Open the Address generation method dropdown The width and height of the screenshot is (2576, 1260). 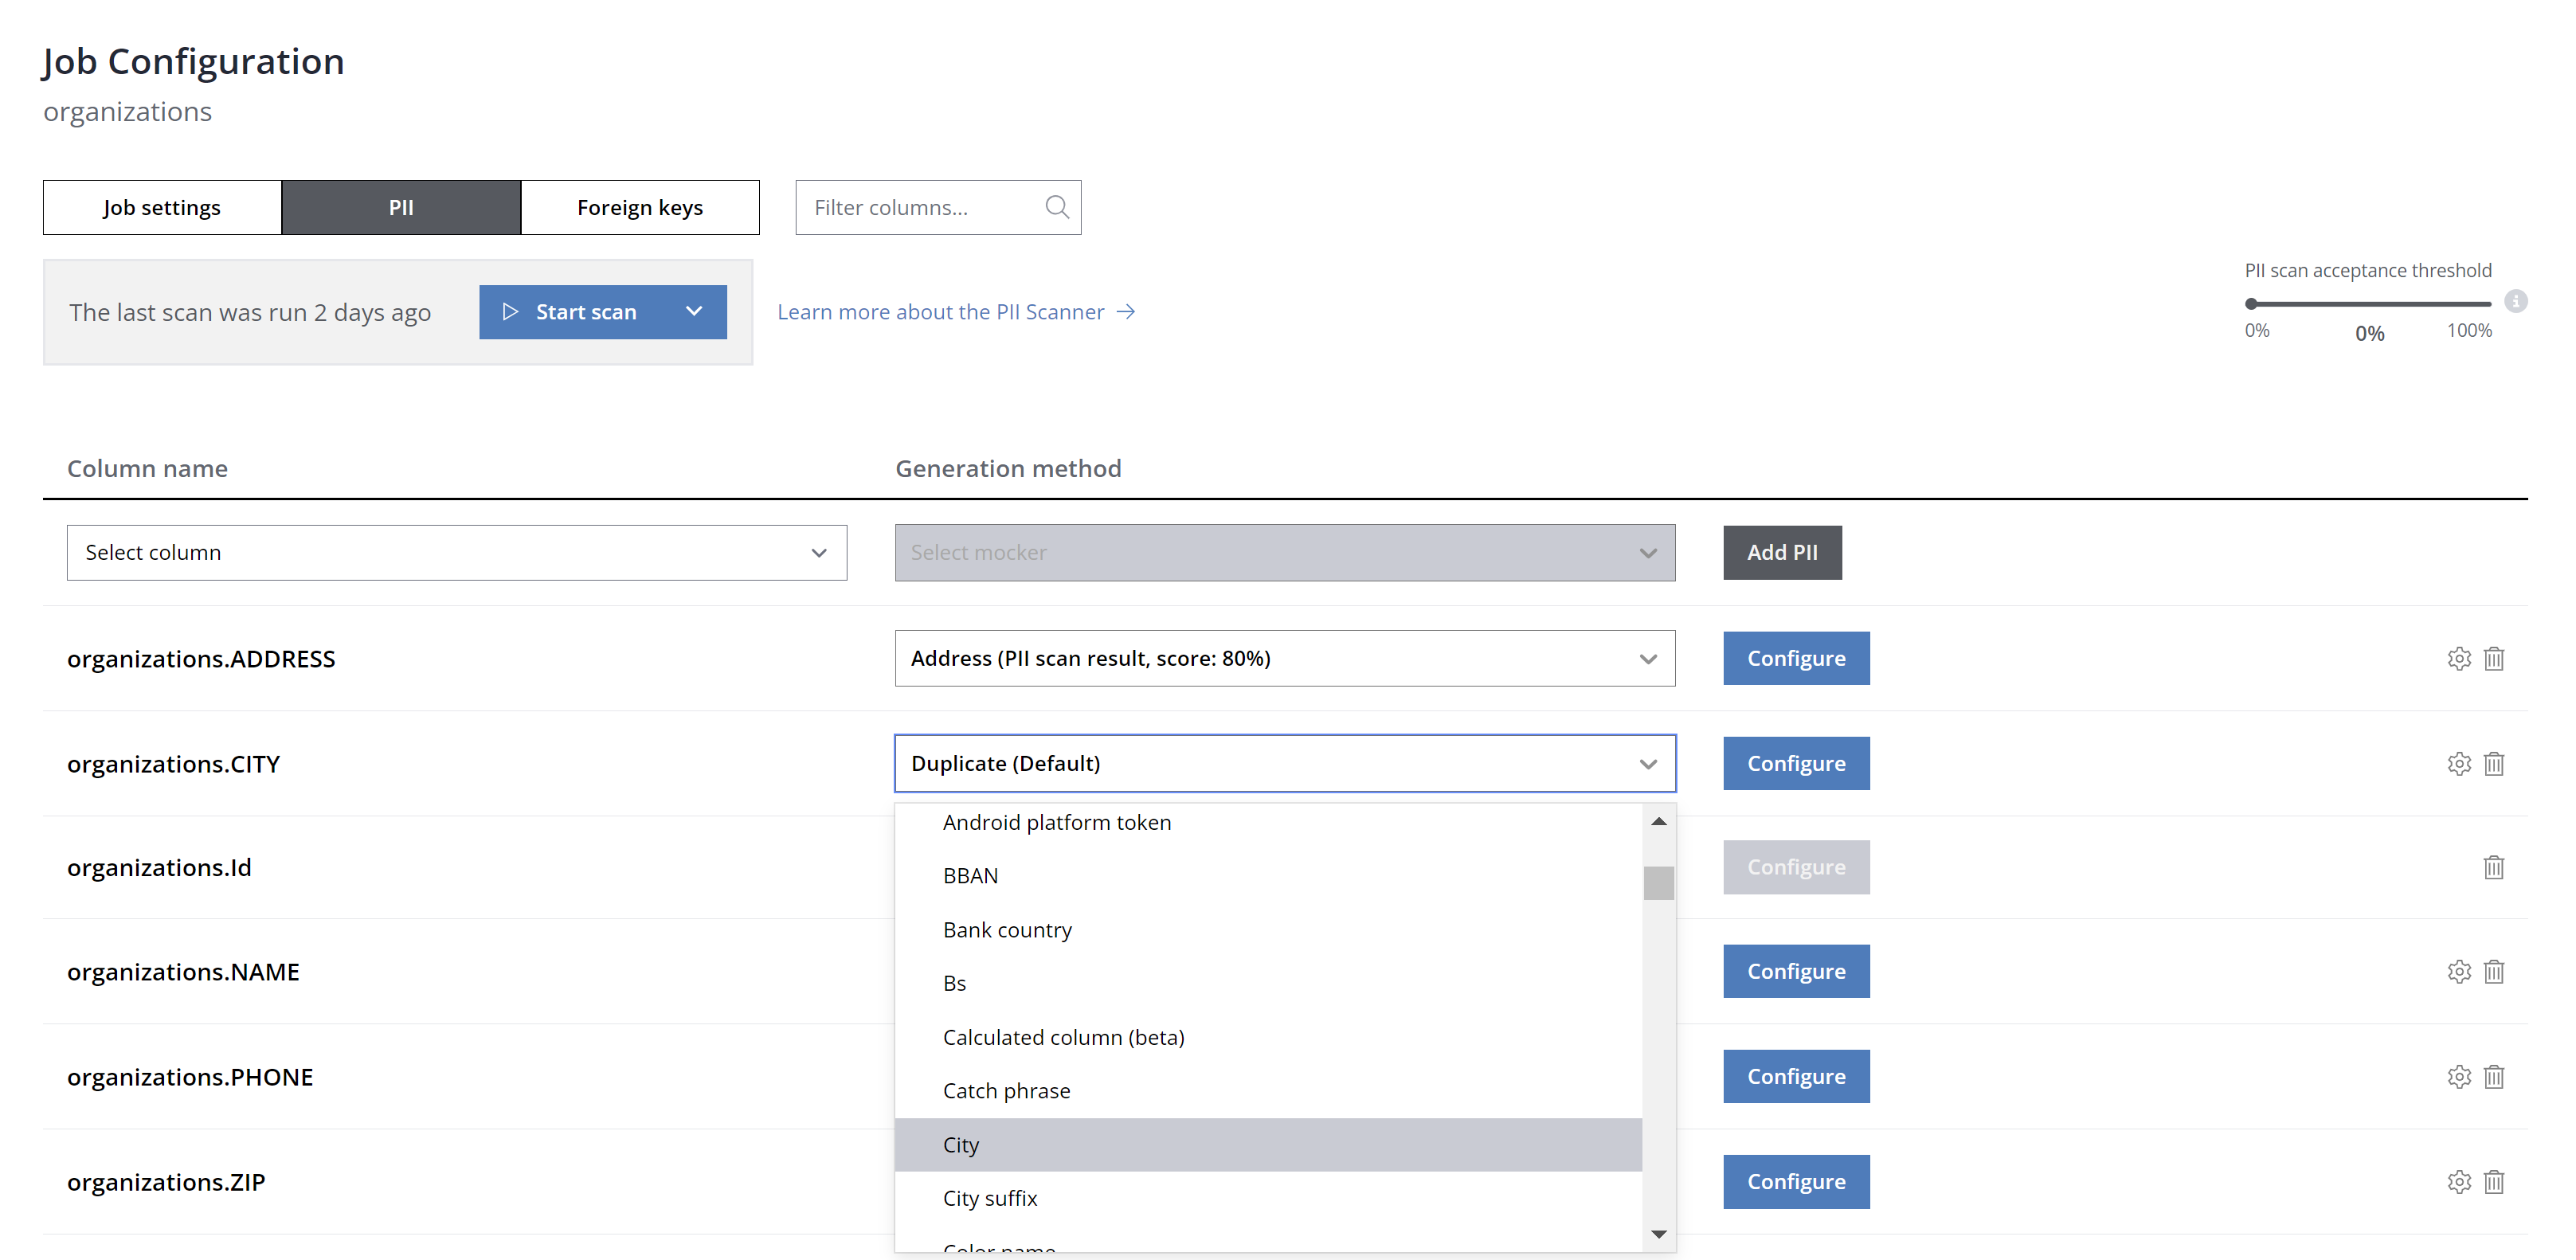[x=1284, y=658]
